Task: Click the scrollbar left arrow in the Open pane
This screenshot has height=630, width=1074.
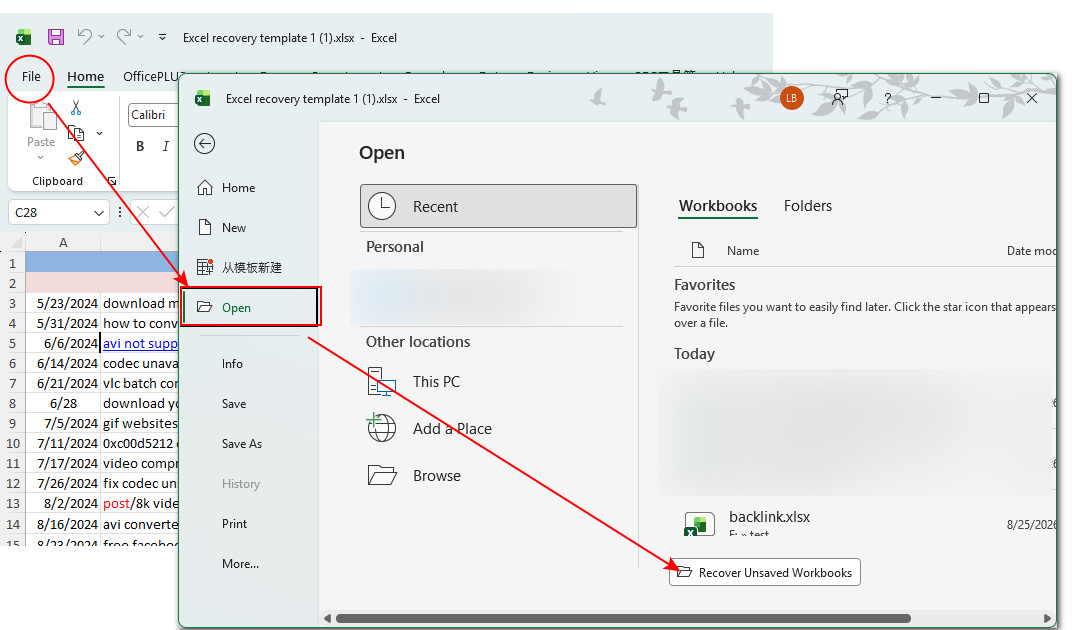Action: click(327, 619)
